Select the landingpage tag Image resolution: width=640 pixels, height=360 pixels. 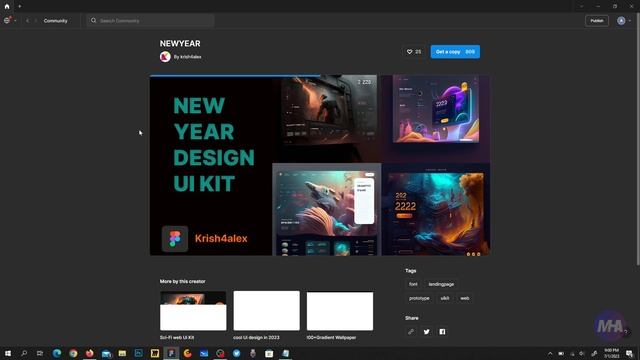(441, 284)
